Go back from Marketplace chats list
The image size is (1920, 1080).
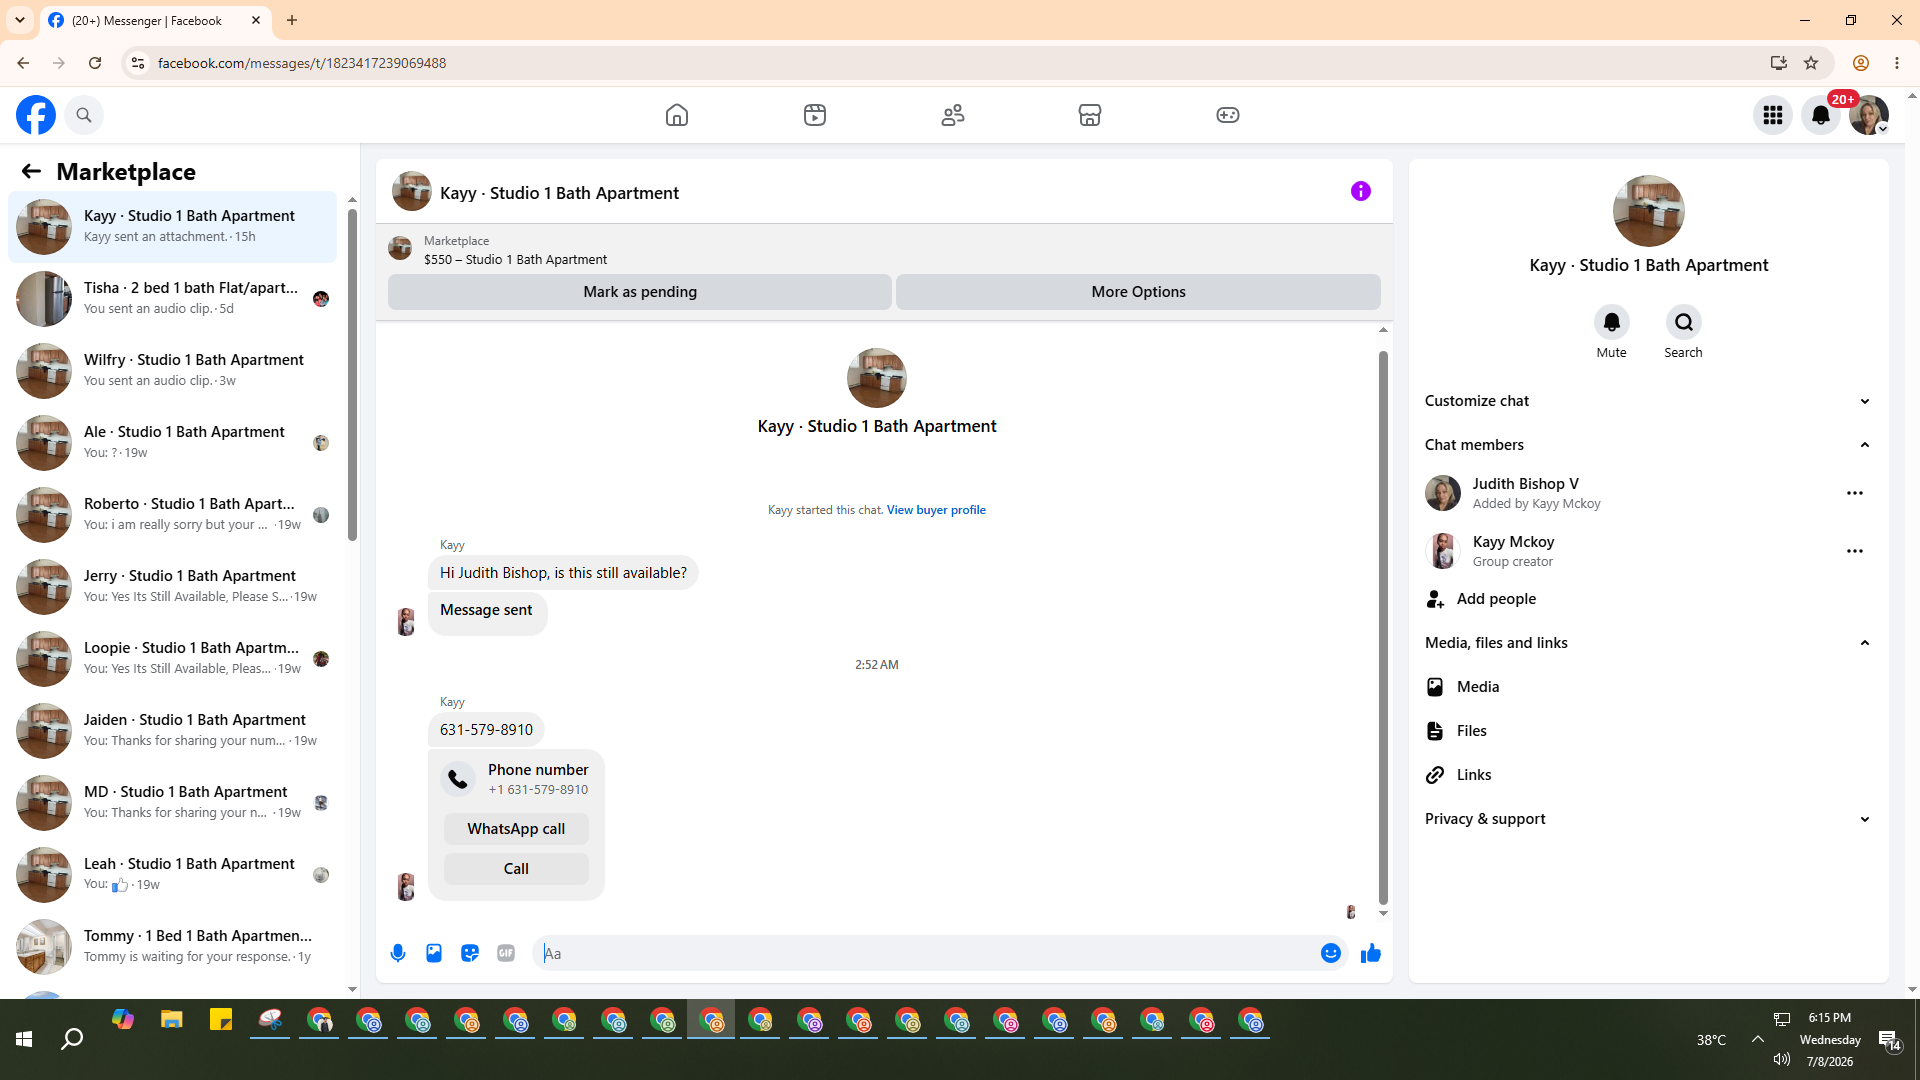point(31,171)
